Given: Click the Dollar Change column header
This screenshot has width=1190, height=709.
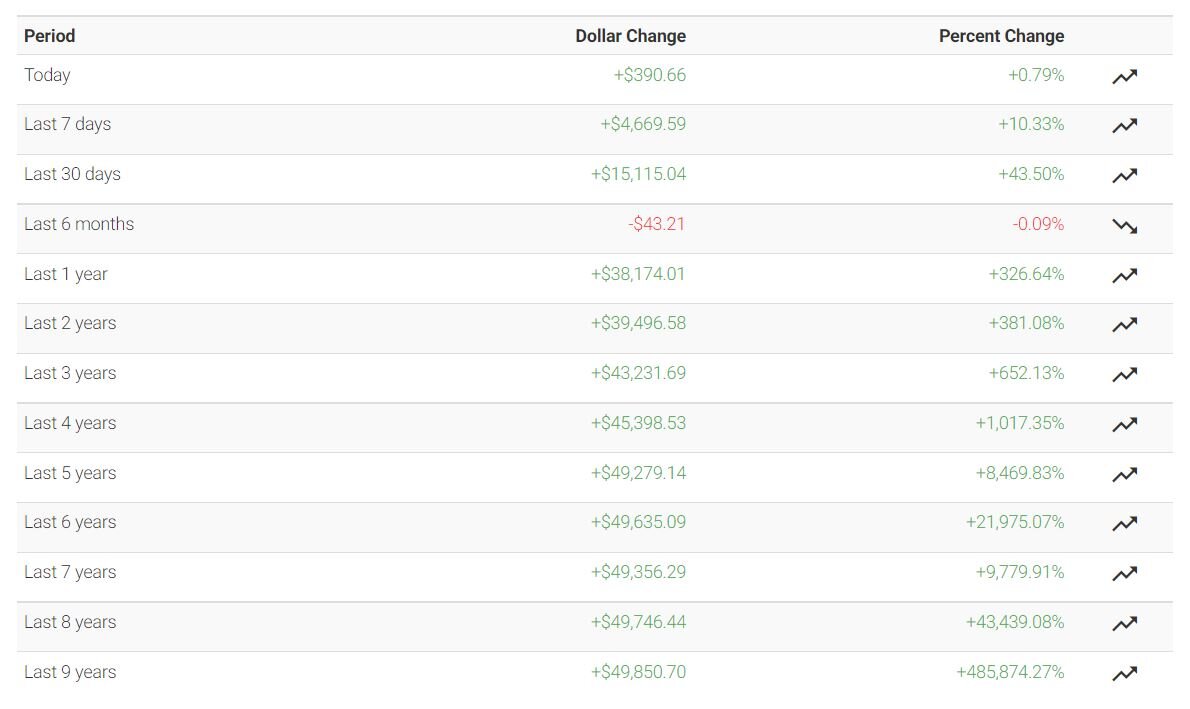Looking at the screenshot, I should click(x=630, y=36).
